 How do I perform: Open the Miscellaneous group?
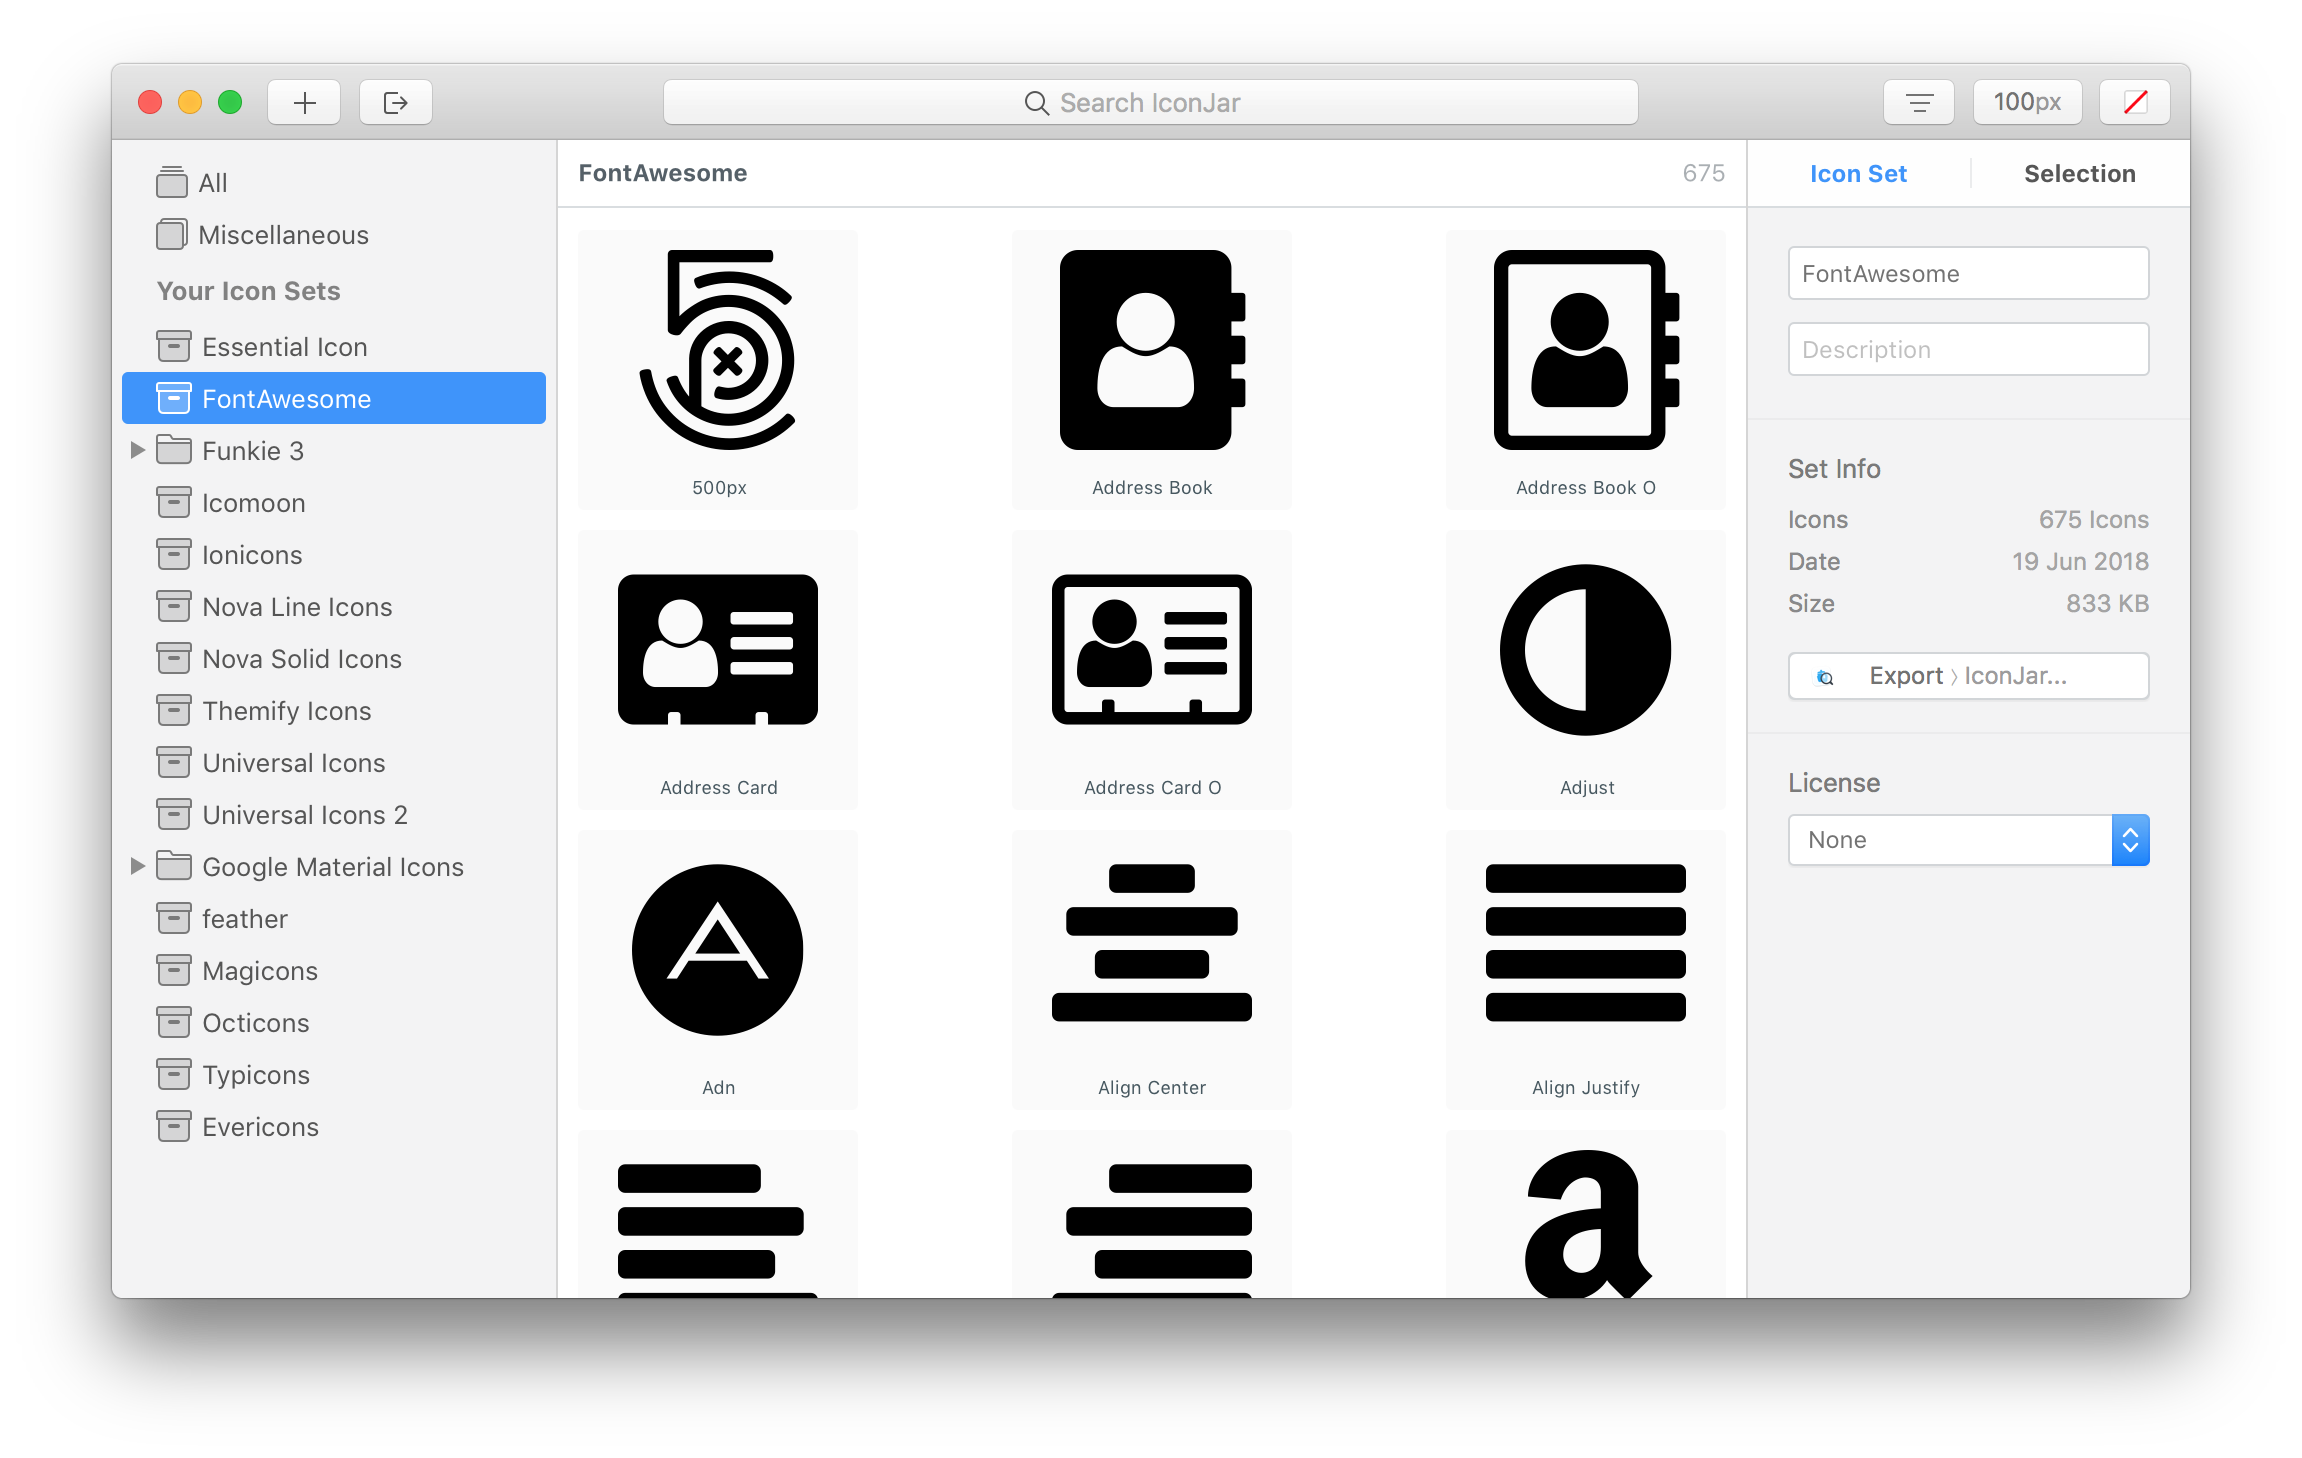(334, 235)
